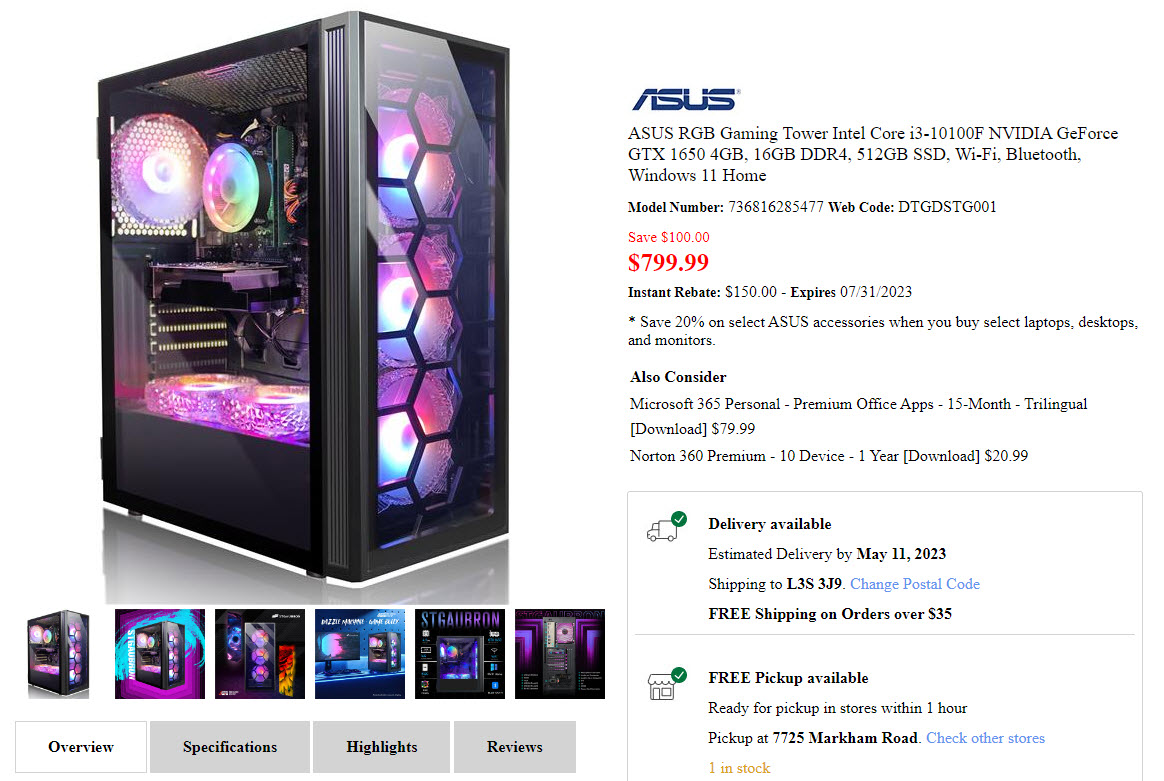This screenshot has height=781, width=1164.
Task: Switch to the Specifications tab
Action: [x=230, y=747]
